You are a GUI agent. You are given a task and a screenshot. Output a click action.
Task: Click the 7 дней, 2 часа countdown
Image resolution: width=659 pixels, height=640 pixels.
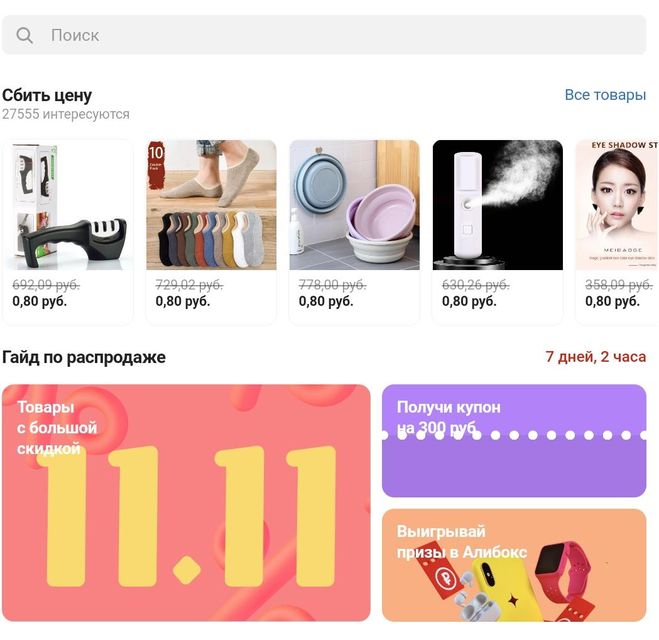coord(596,357)
